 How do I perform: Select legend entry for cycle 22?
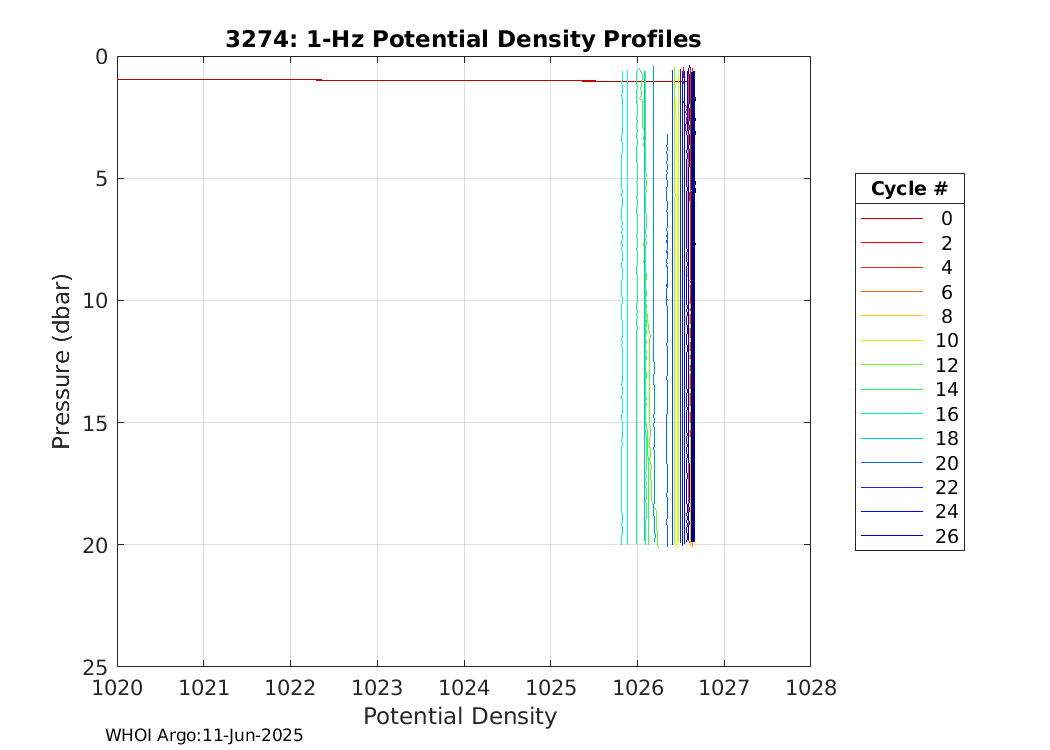[909, 488]
